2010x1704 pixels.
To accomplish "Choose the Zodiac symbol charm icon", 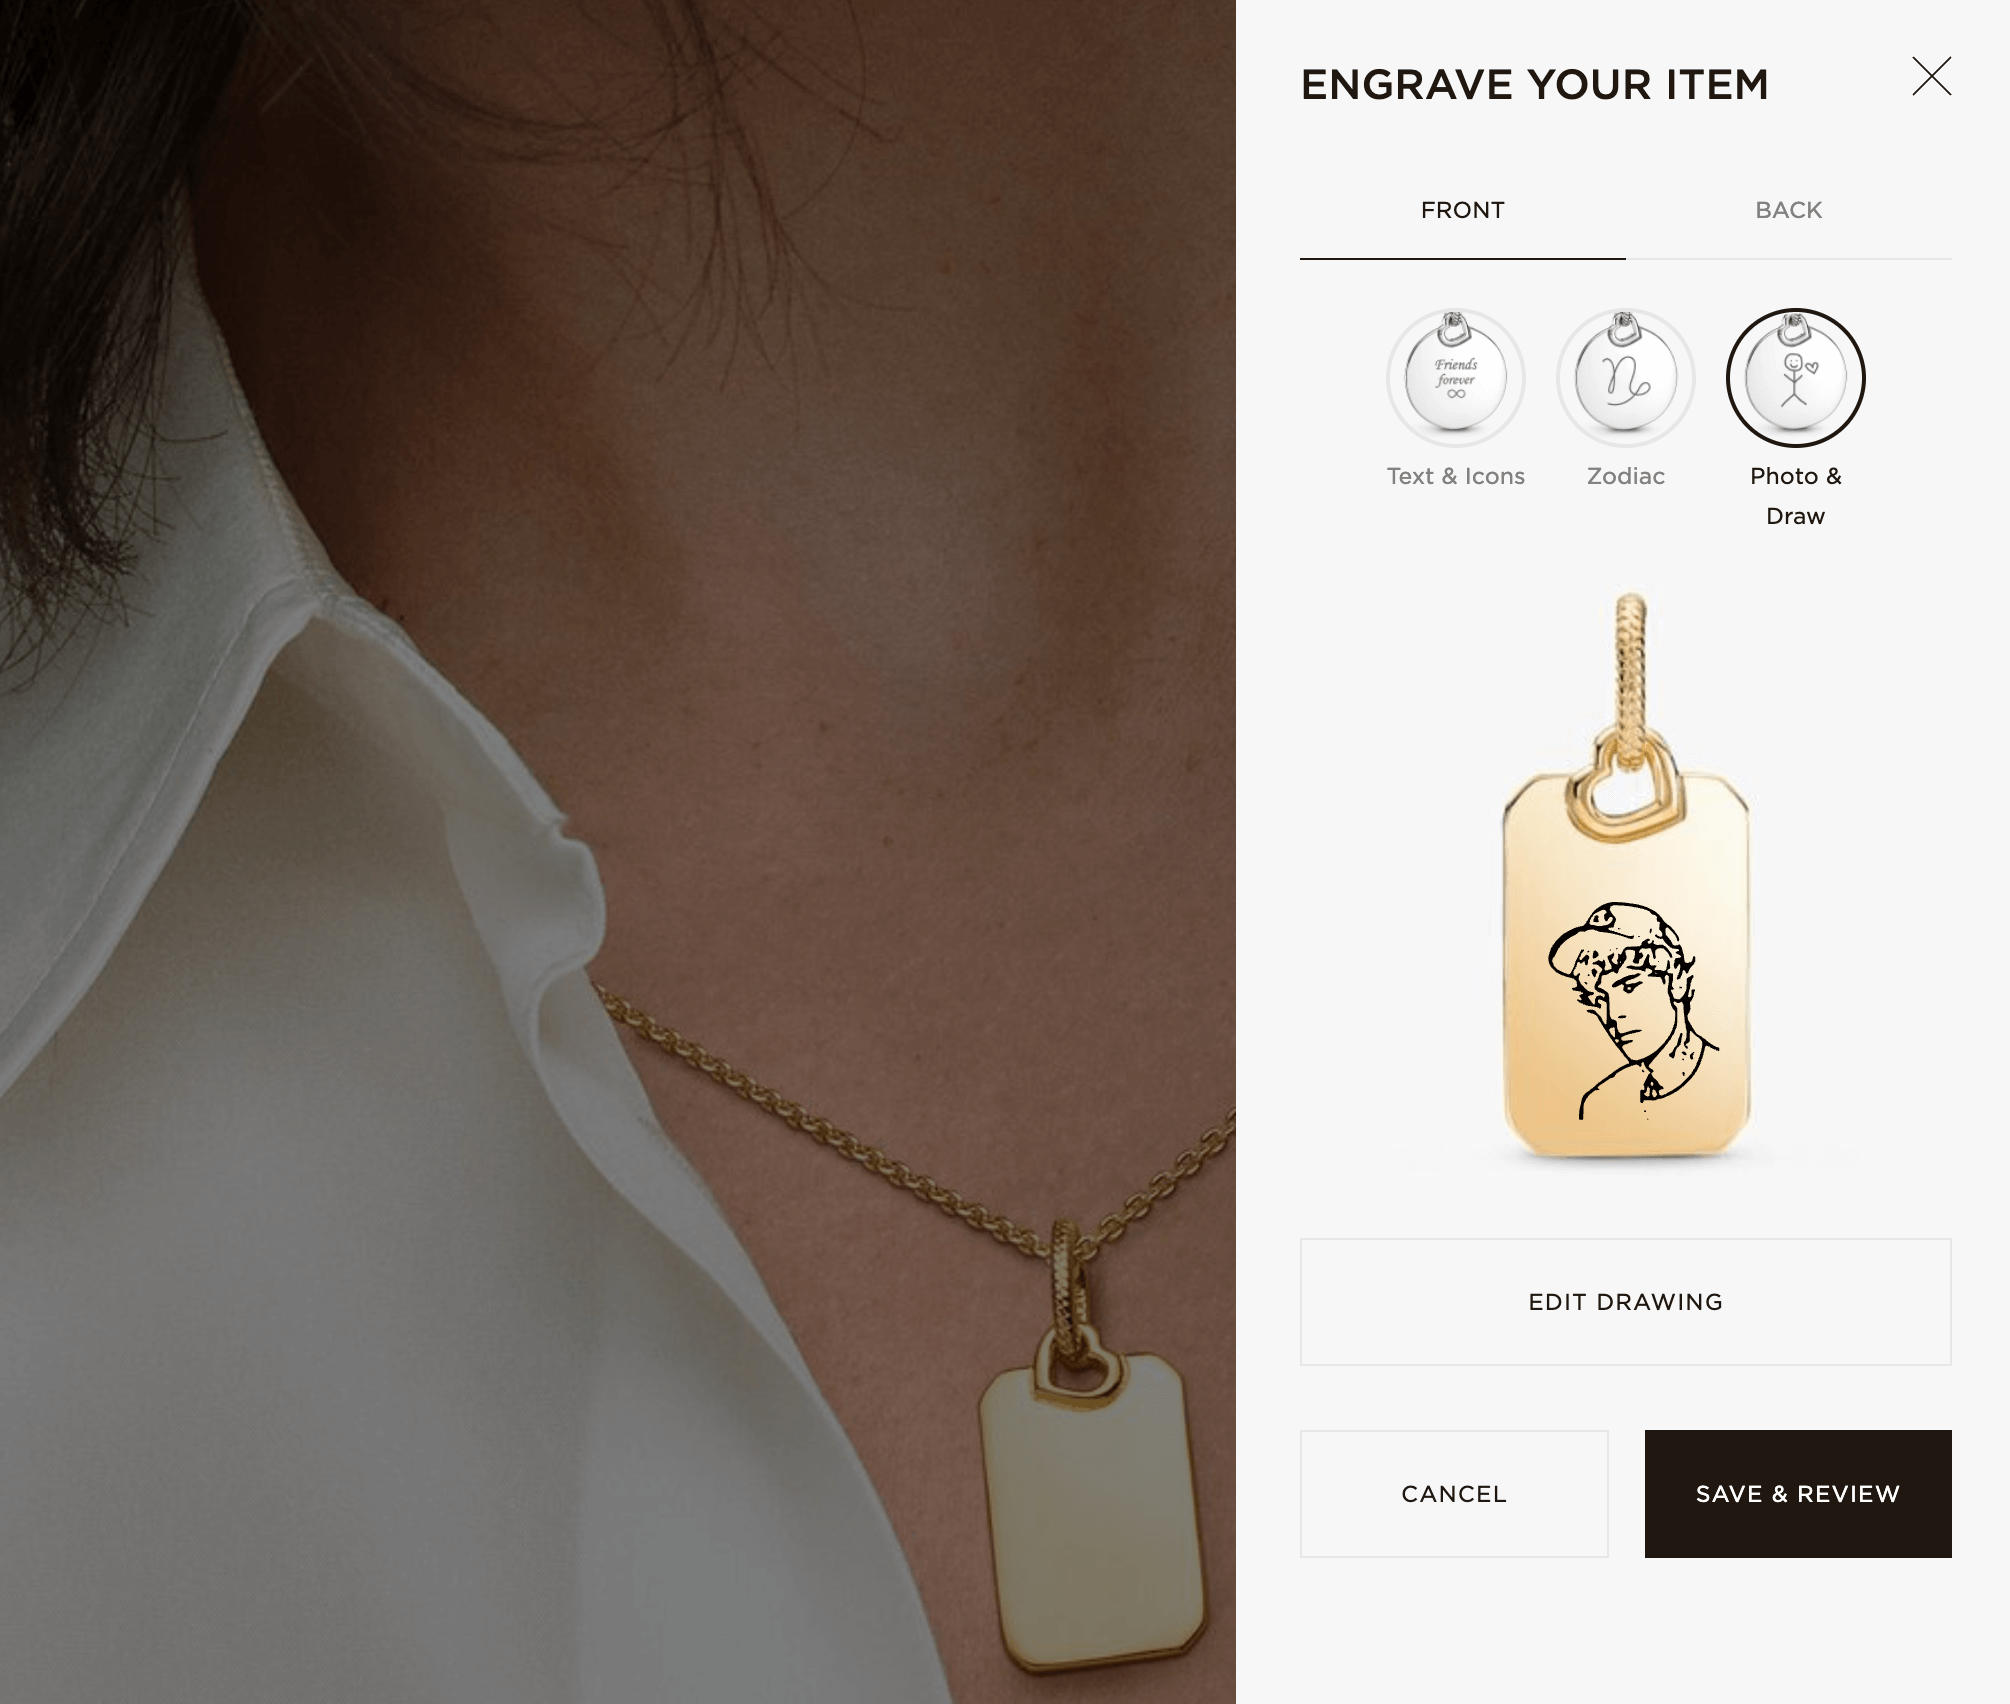I will coord(1625,378).
